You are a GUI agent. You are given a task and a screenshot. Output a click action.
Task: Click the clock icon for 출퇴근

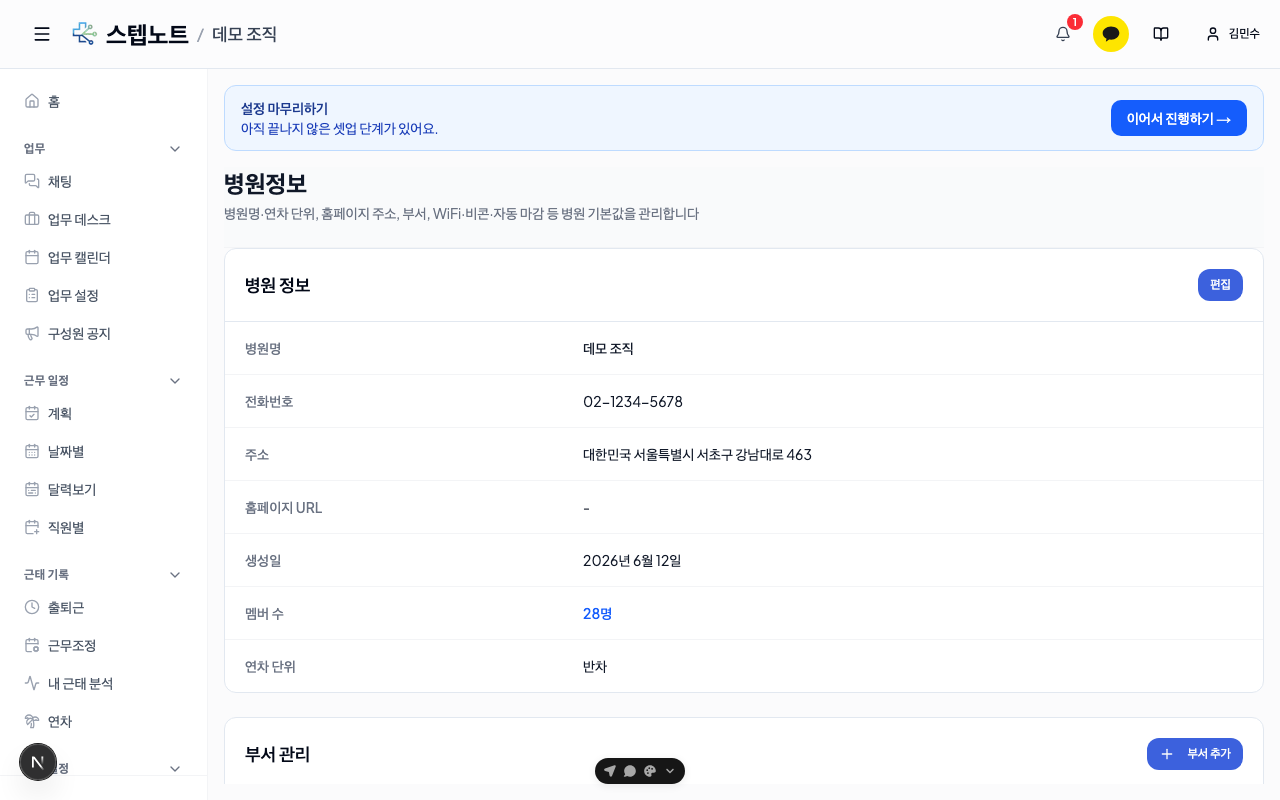32,607
